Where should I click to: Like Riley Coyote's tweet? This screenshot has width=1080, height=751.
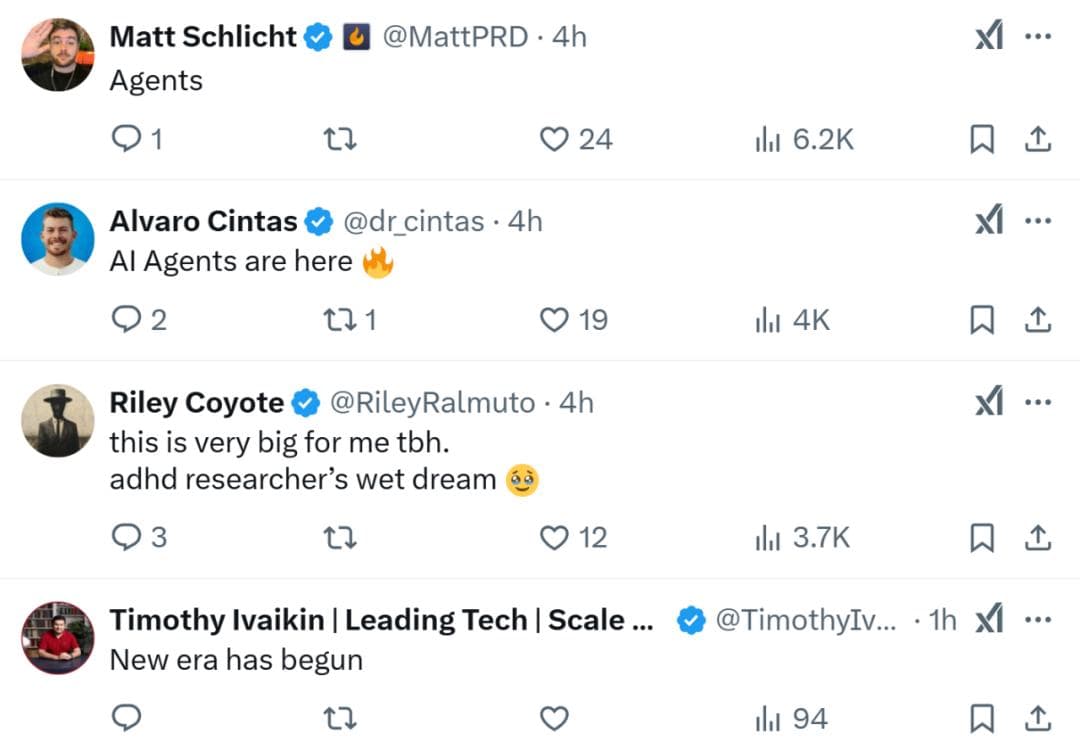554,538
